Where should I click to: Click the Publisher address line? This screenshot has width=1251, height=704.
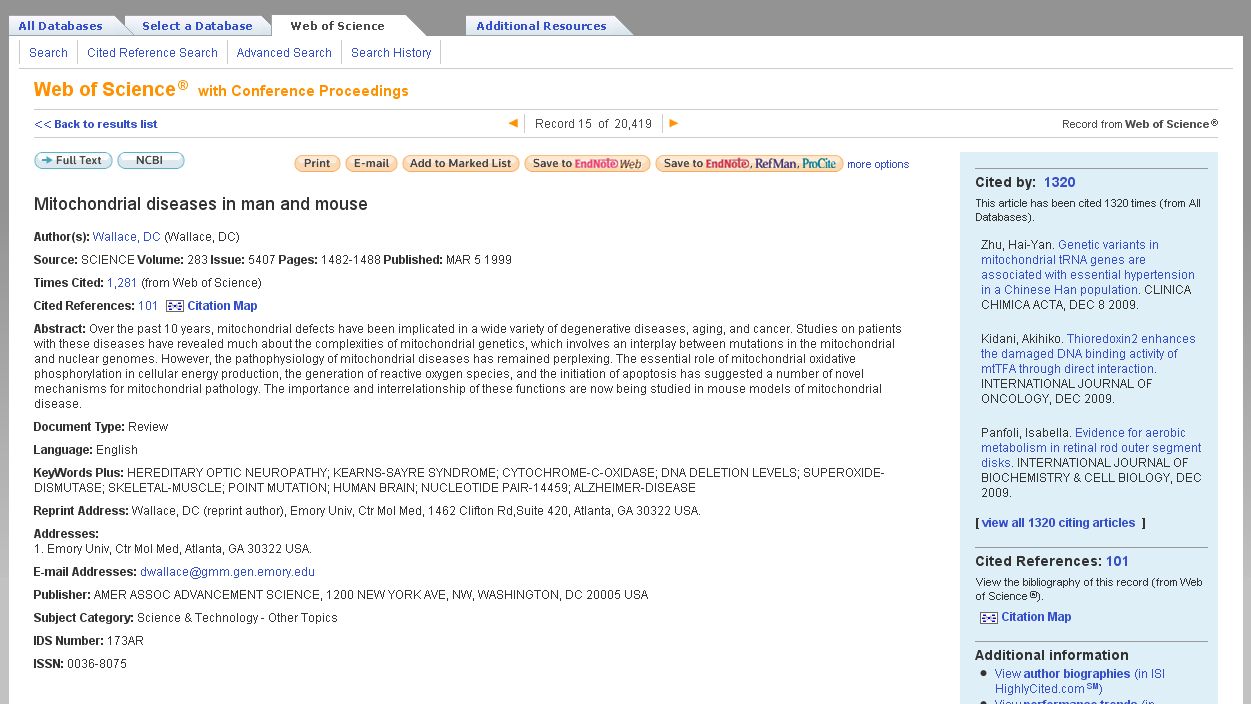[x=341, y=595]
